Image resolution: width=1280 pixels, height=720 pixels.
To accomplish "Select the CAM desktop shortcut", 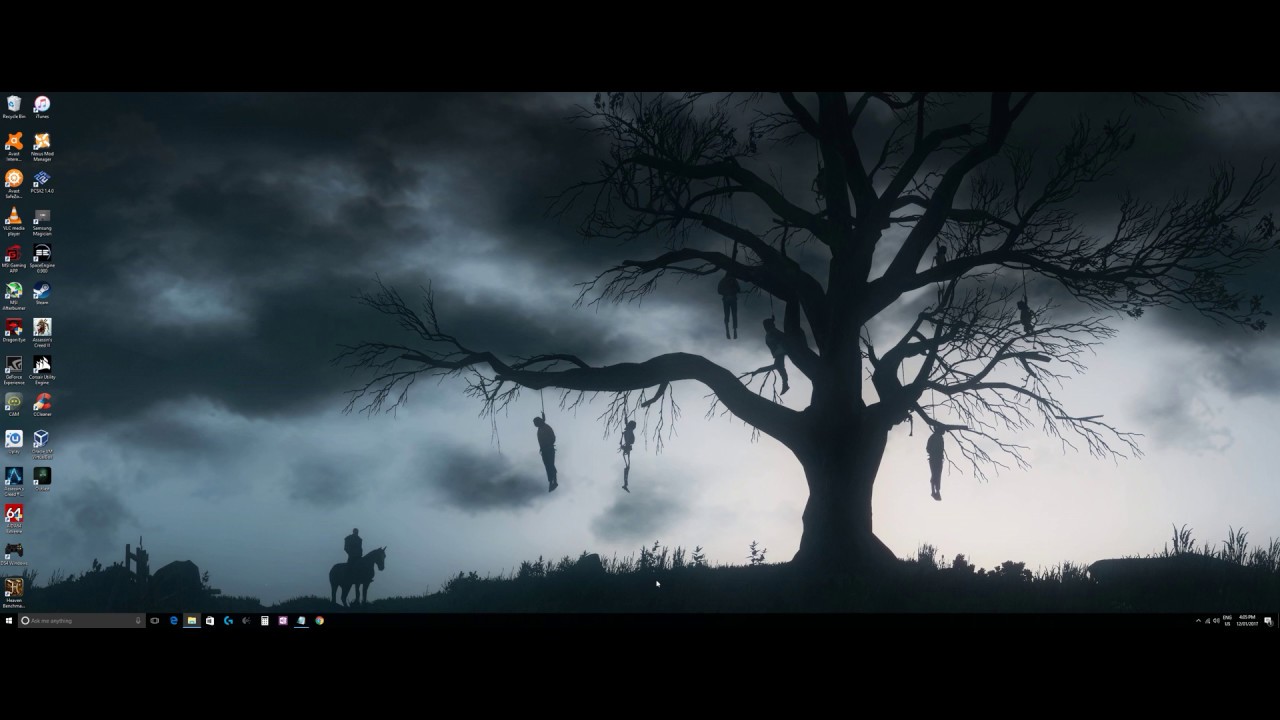I will 14,405.
